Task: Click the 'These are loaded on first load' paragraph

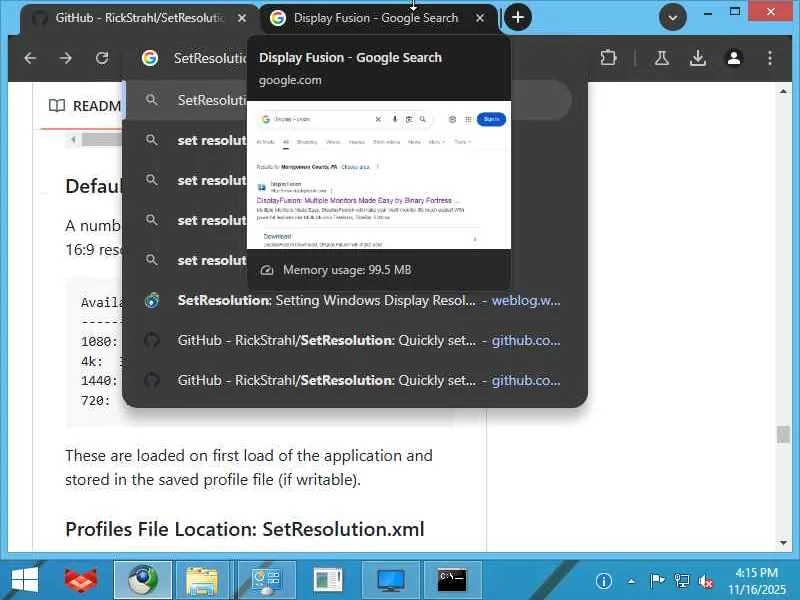Action: (x=249, y=467)
